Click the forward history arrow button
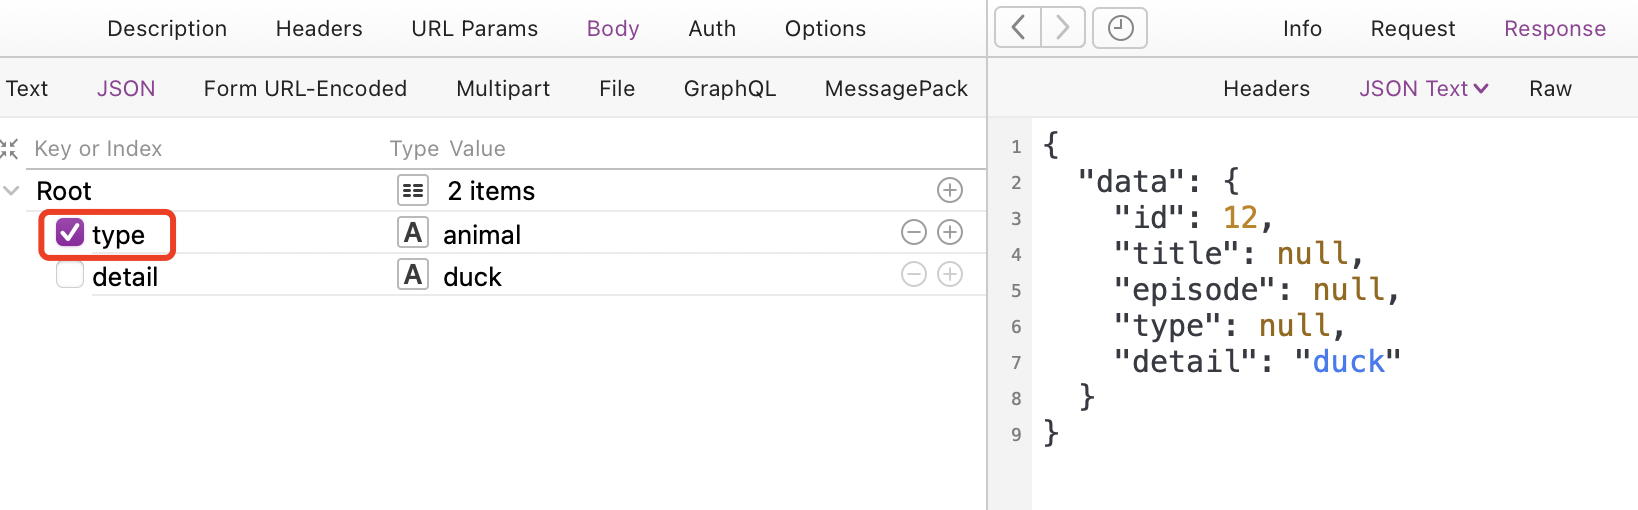The image size is (1638, 510). 1063,28
